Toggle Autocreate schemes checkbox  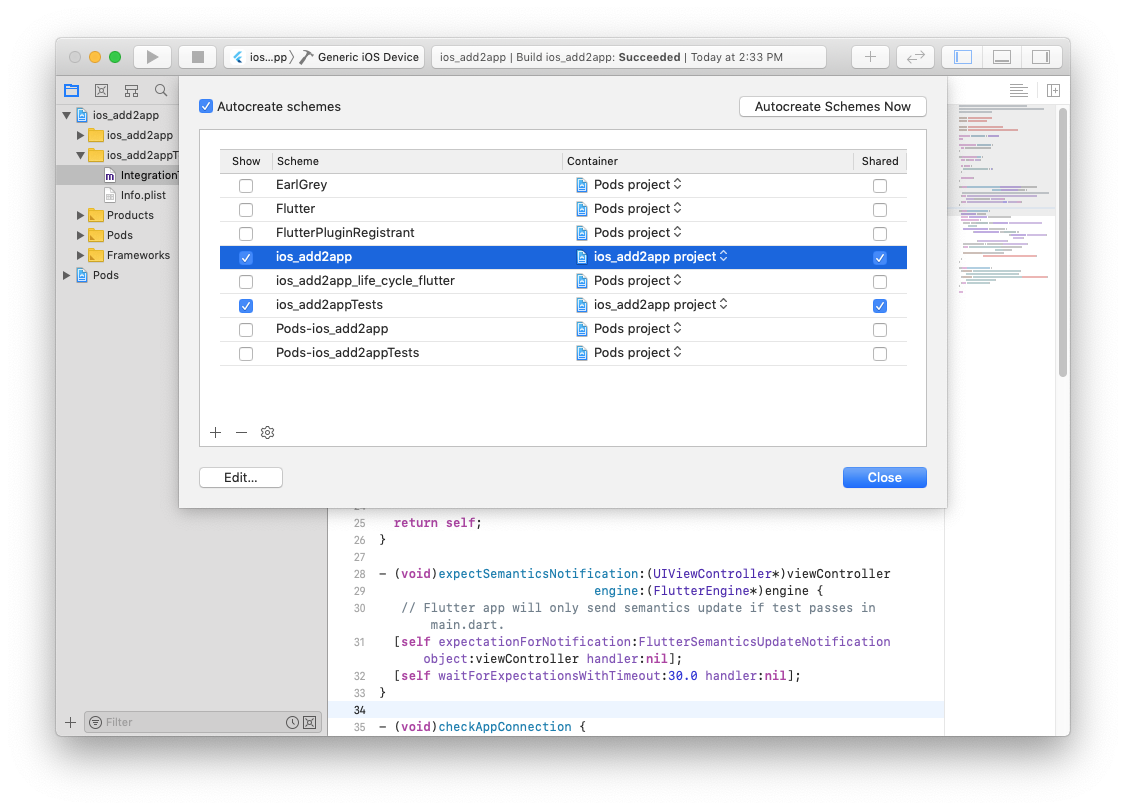206,106
